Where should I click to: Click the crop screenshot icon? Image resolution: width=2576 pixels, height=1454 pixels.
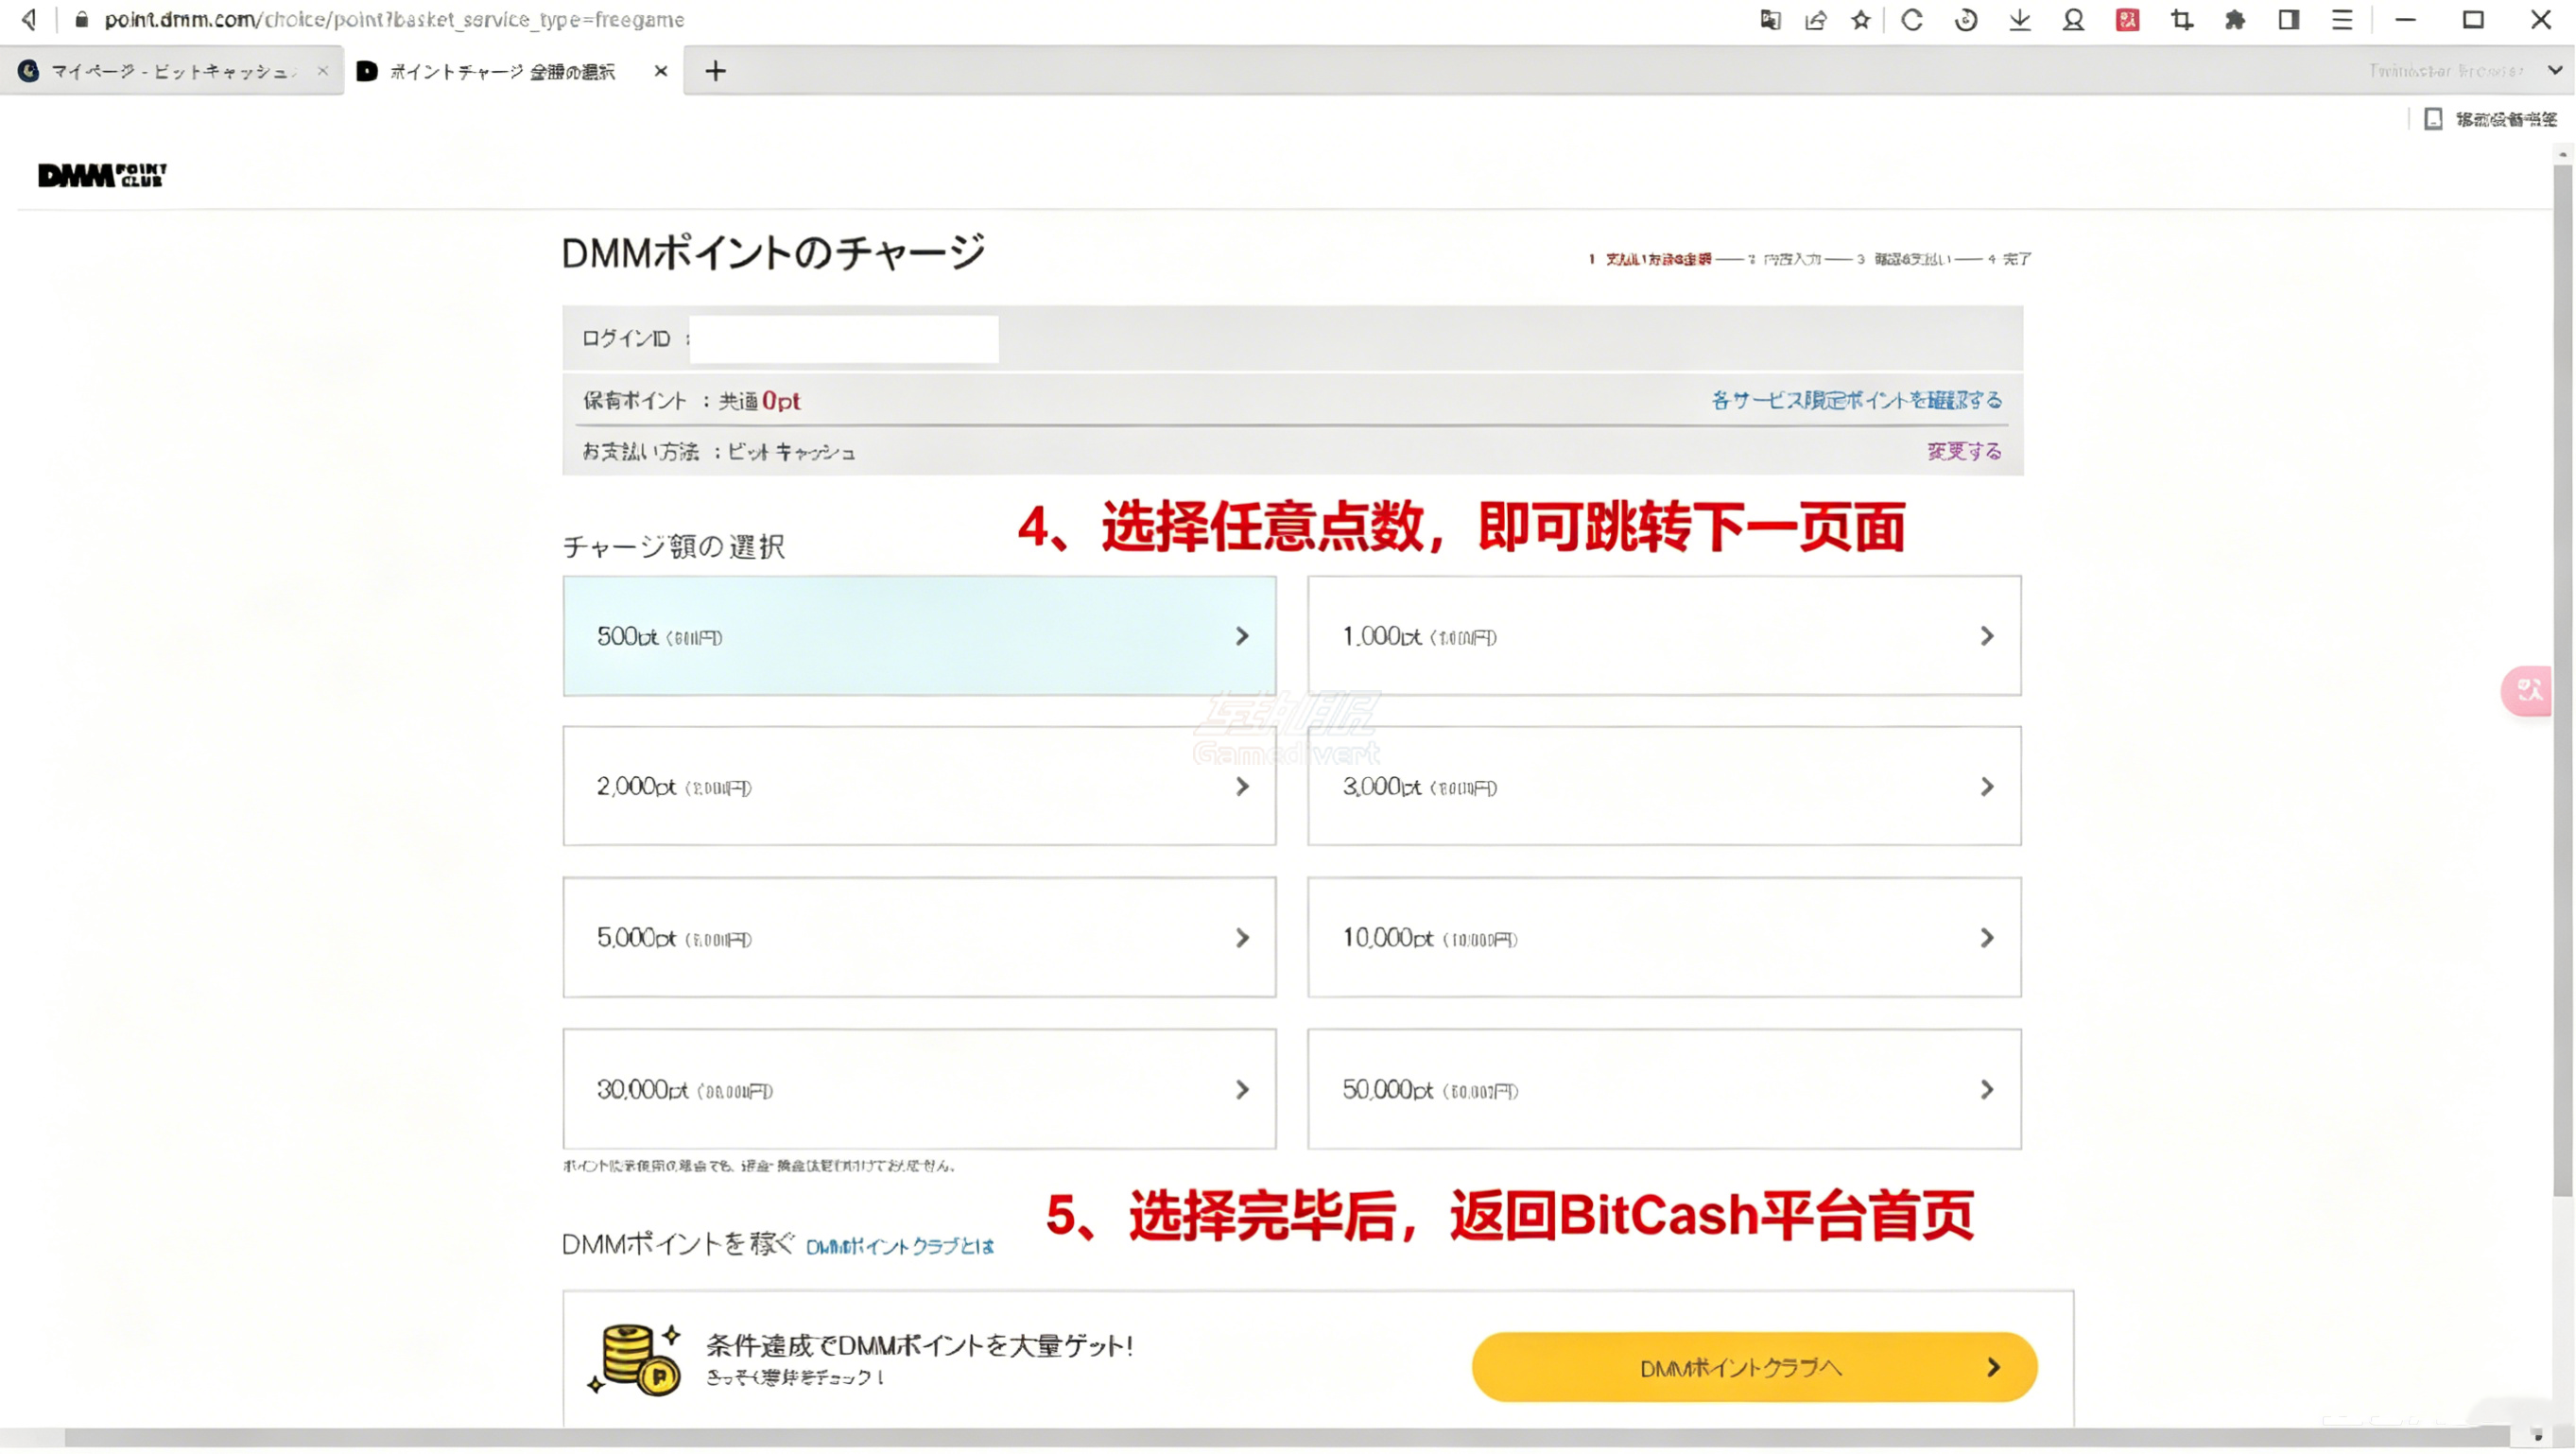(x=2182, y=19)
